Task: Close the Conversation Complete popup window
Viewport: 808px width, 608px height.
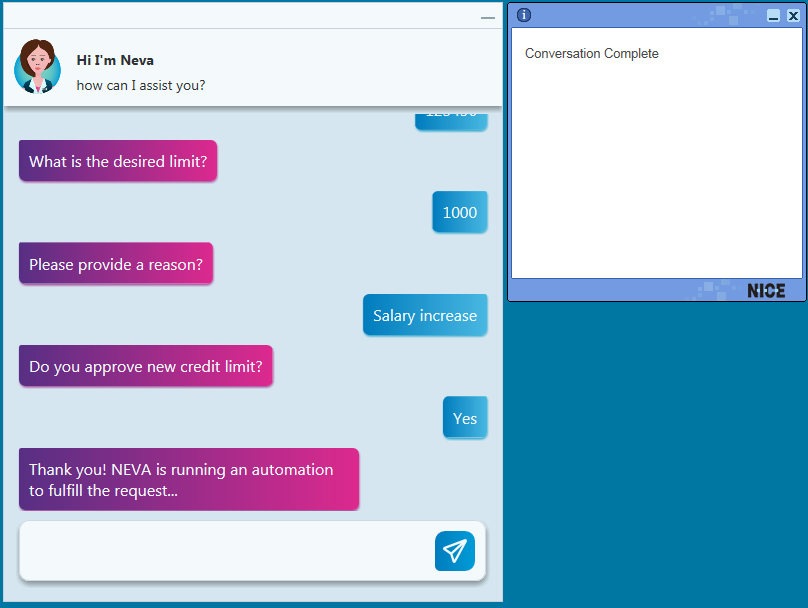Action: [793, 16]
